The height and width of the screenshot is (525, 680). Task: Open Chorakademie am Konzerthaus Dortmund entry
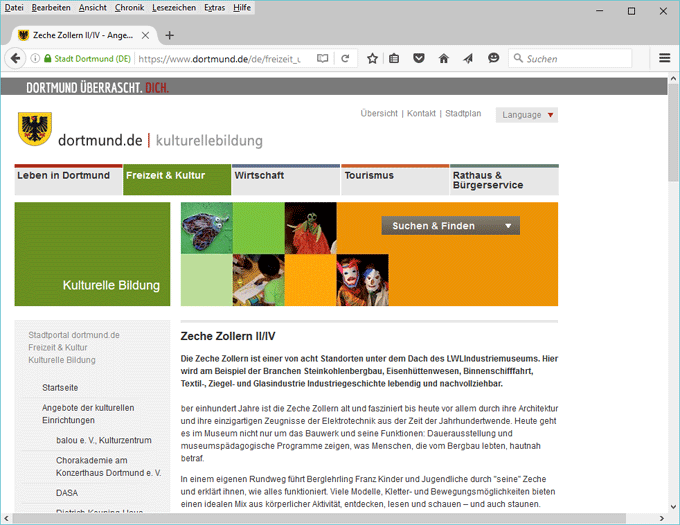[x=108, y=466]
